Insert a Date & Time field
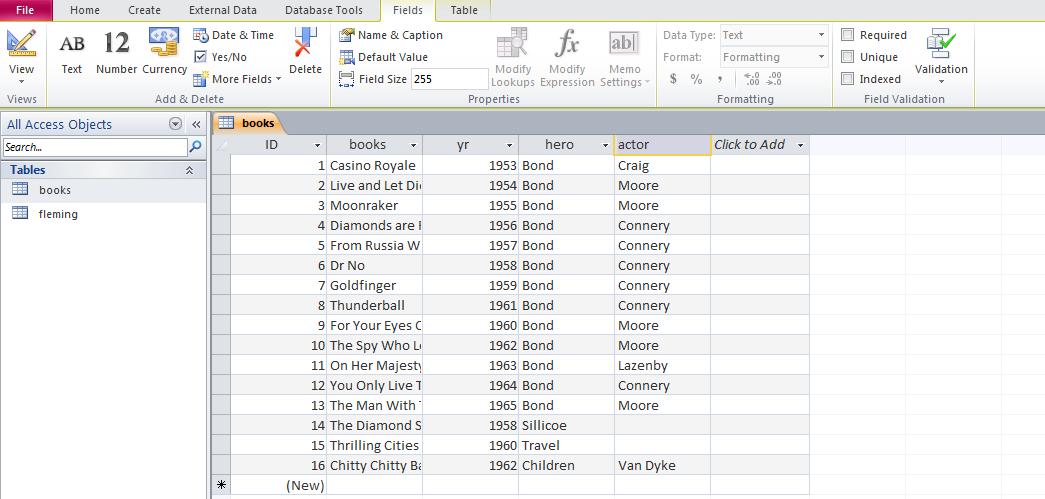This screenshot has height=499, width=1045. click(234, 35)
